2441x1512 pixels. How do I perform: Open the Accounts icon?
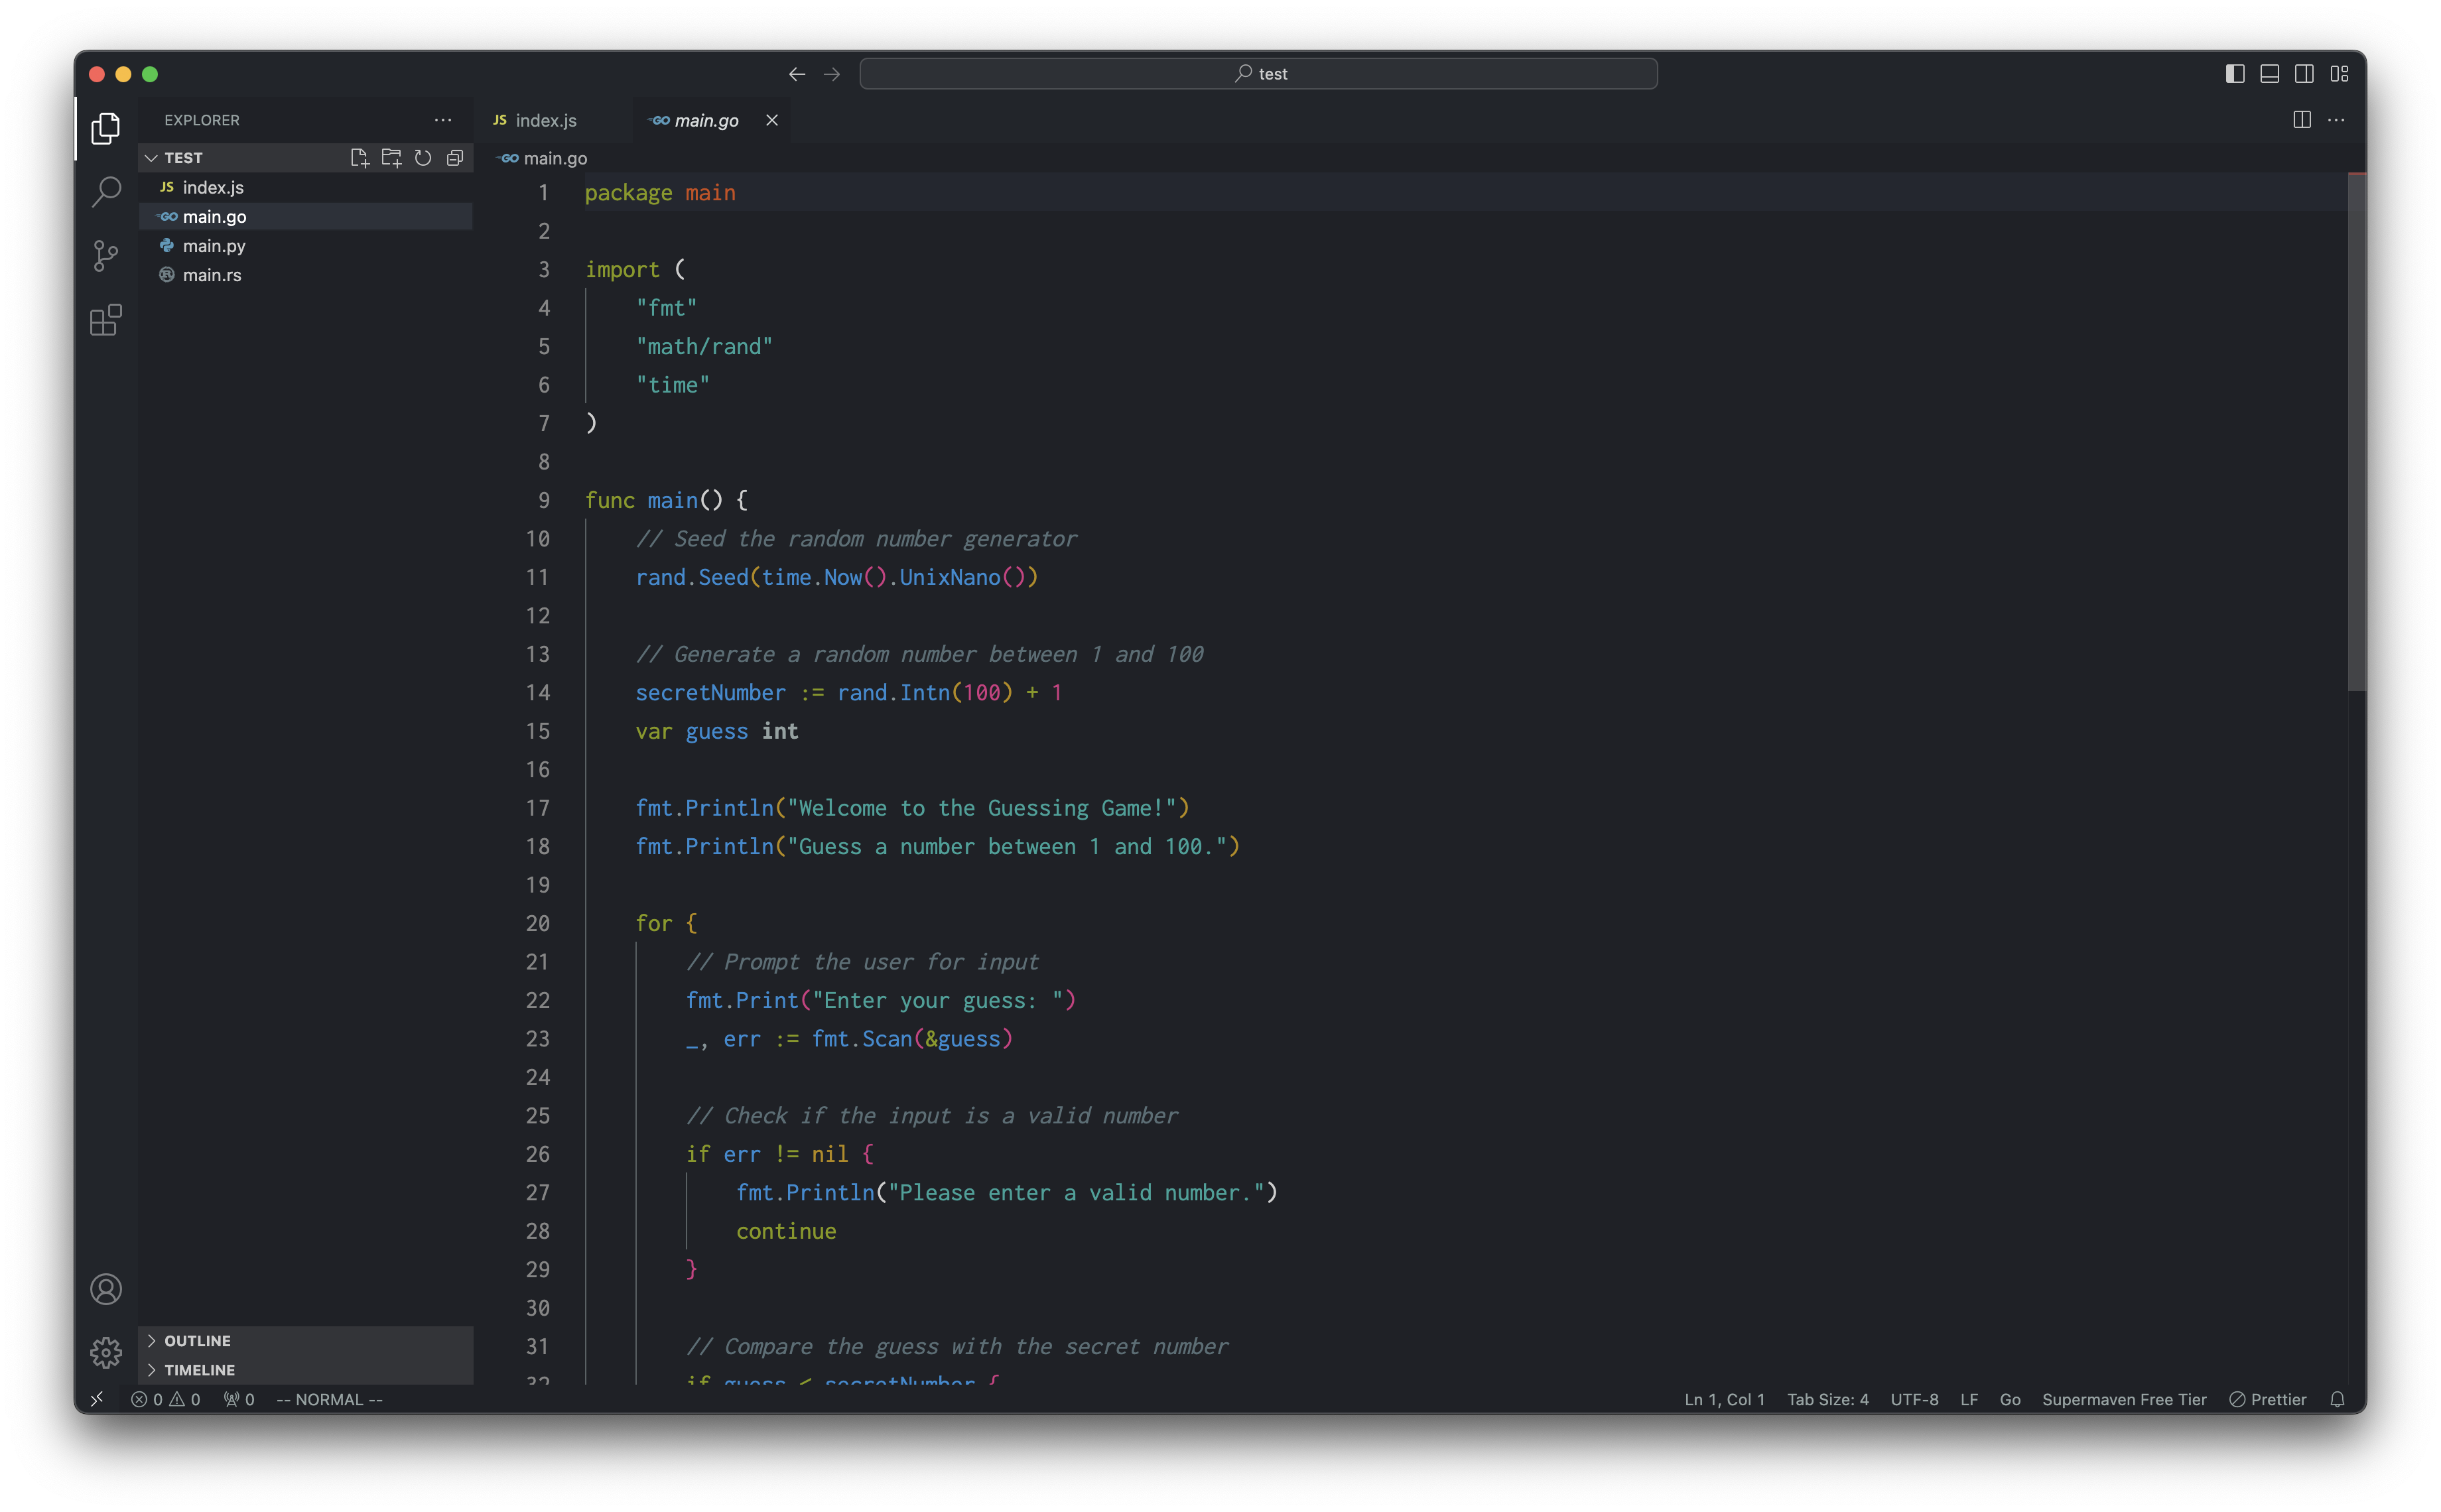tap(106, 1289)
